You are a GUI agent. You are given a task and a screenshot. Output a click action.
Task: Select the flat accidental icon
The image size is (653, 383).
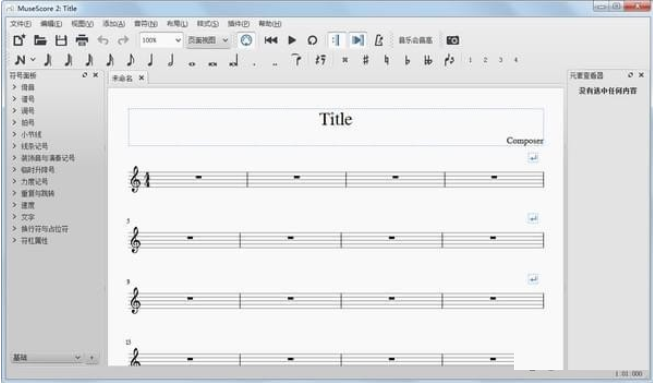(407, 60)
